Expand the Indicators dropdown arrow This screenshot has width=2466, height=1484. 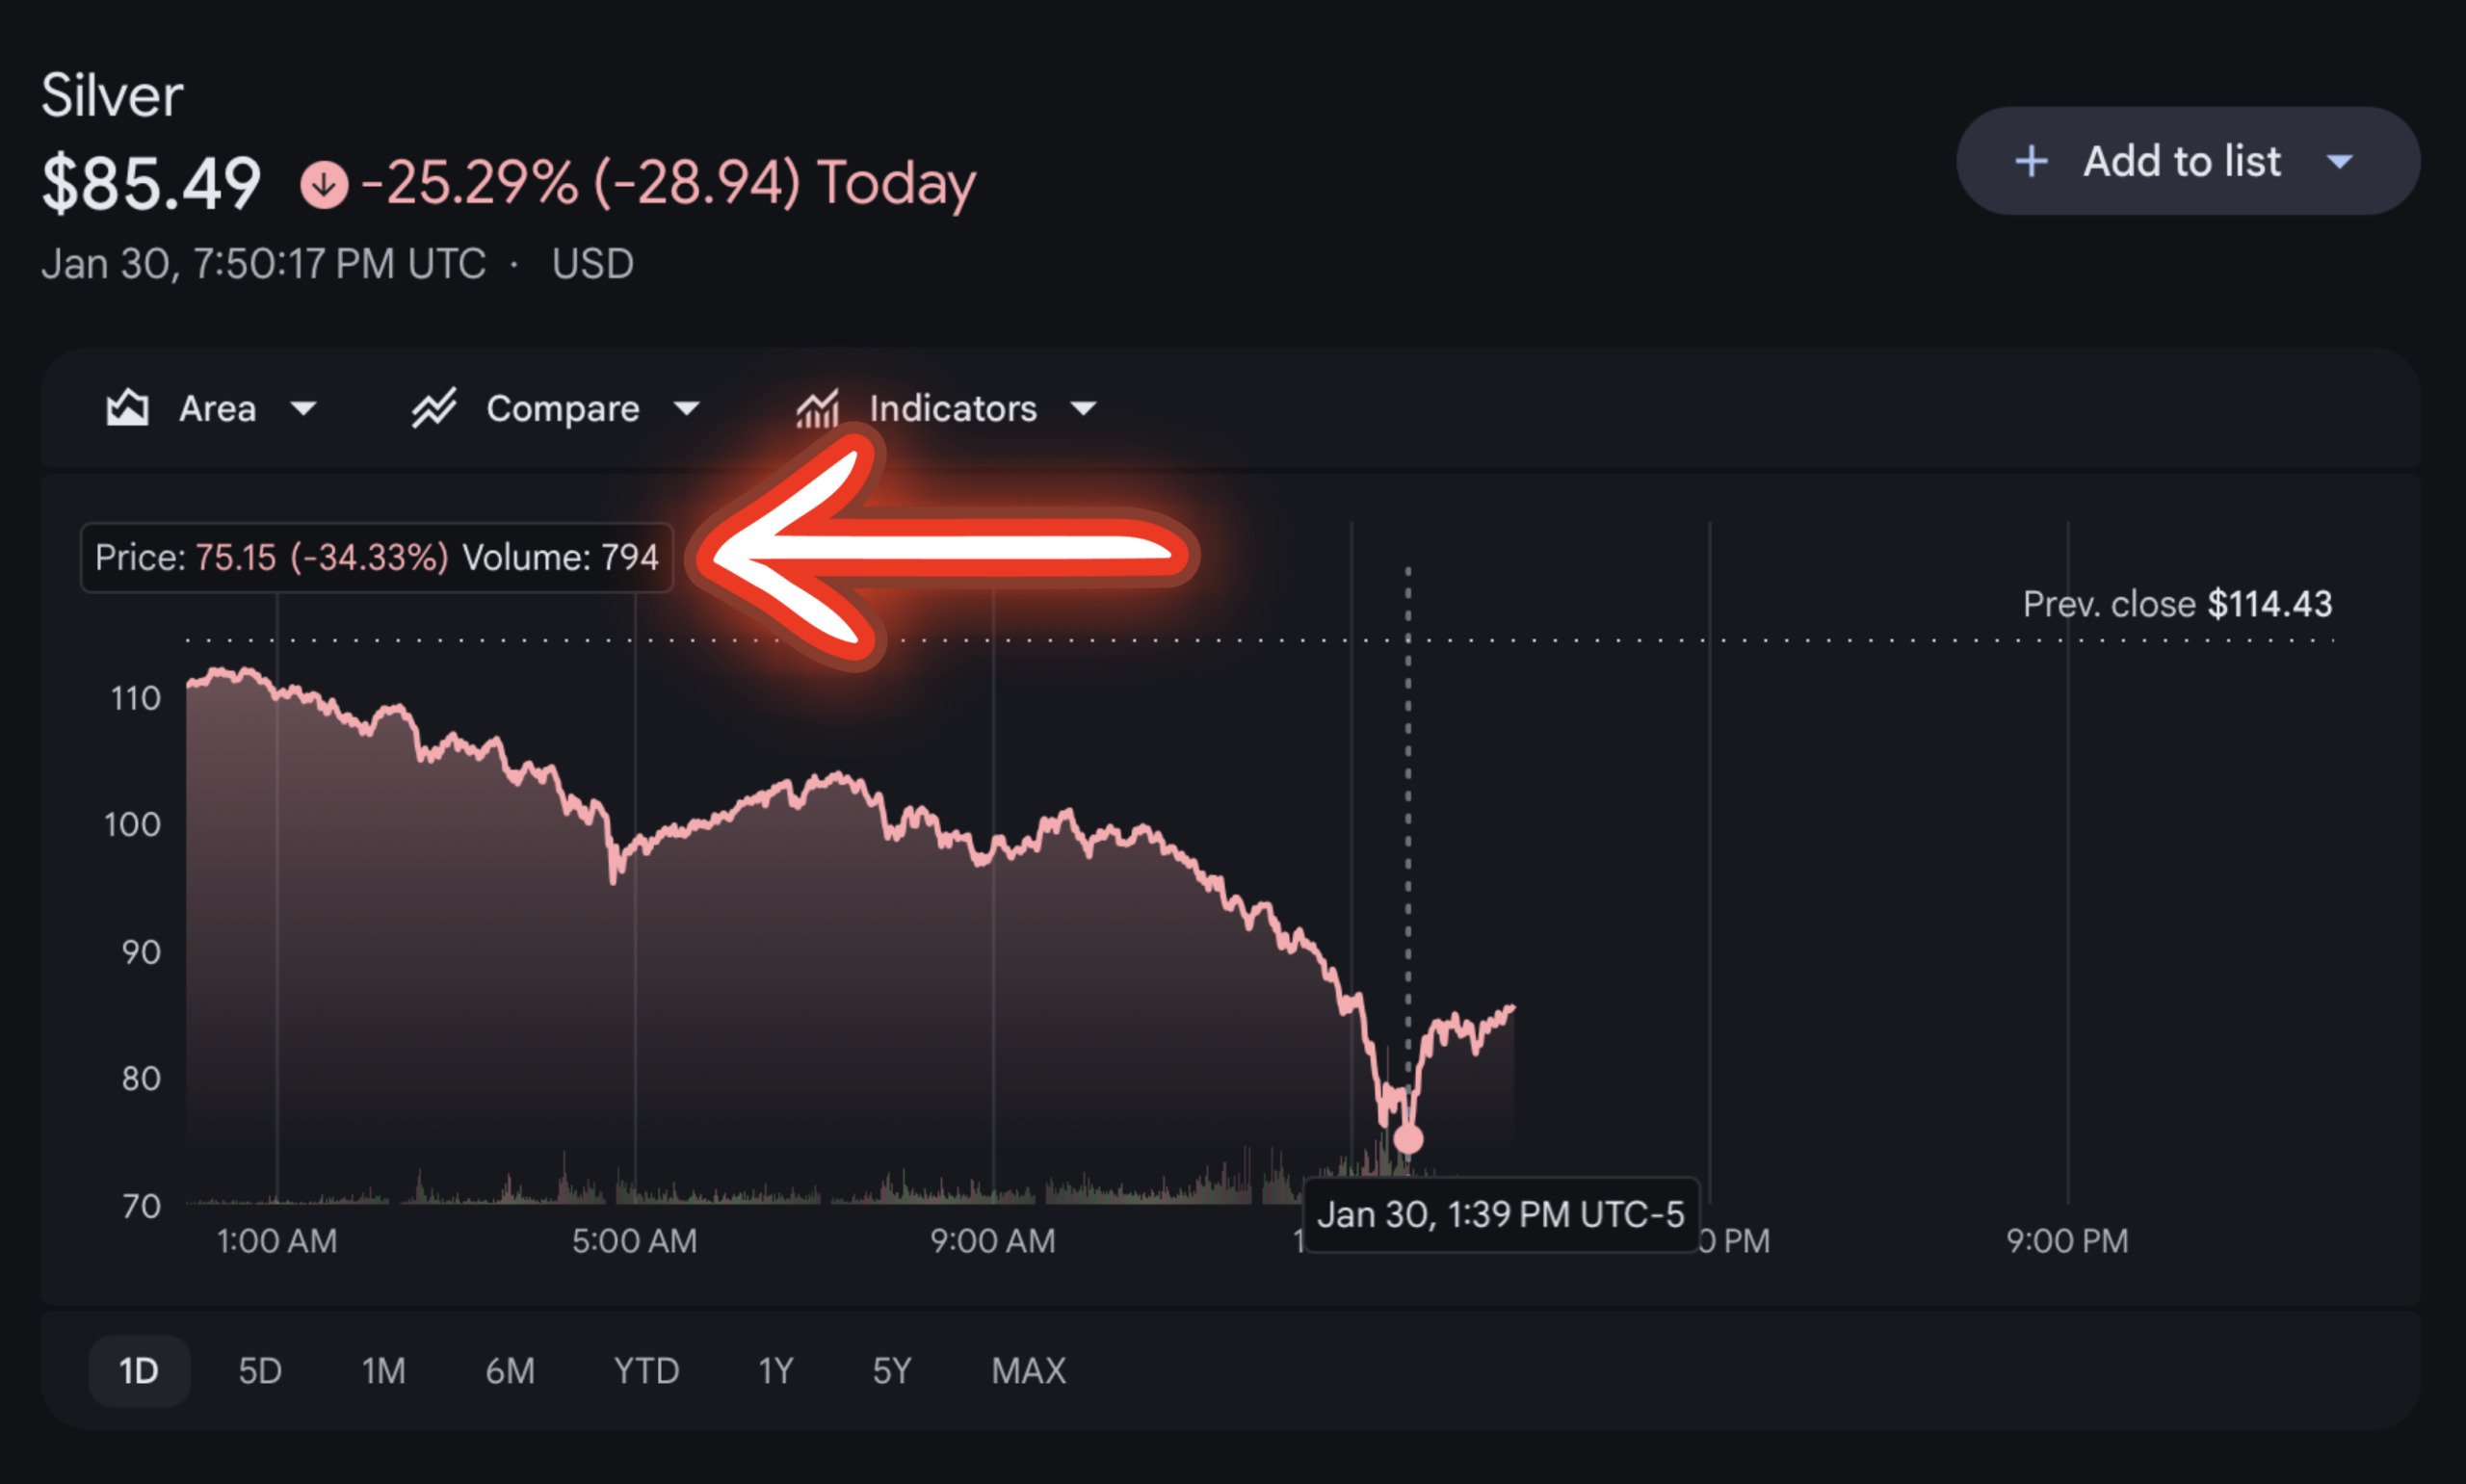pos(1083,408)
